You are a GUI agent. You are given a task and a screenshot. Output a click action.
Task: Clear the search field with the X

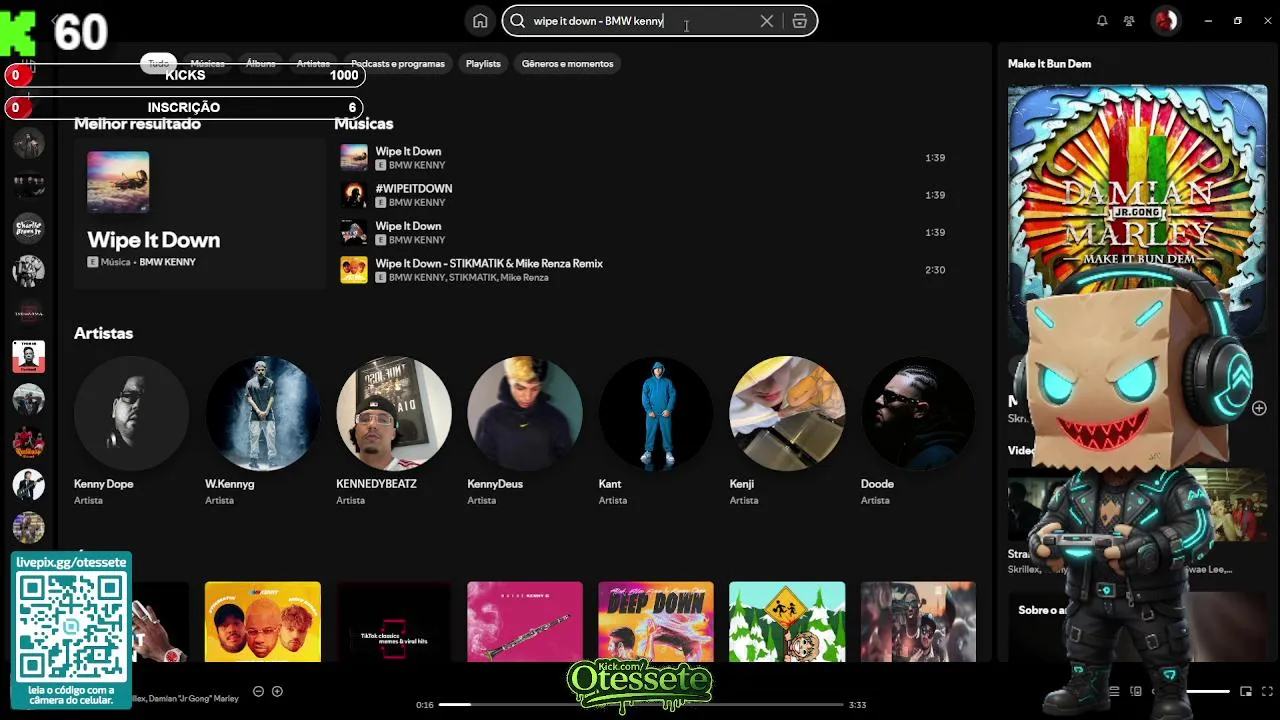point(767,21)
